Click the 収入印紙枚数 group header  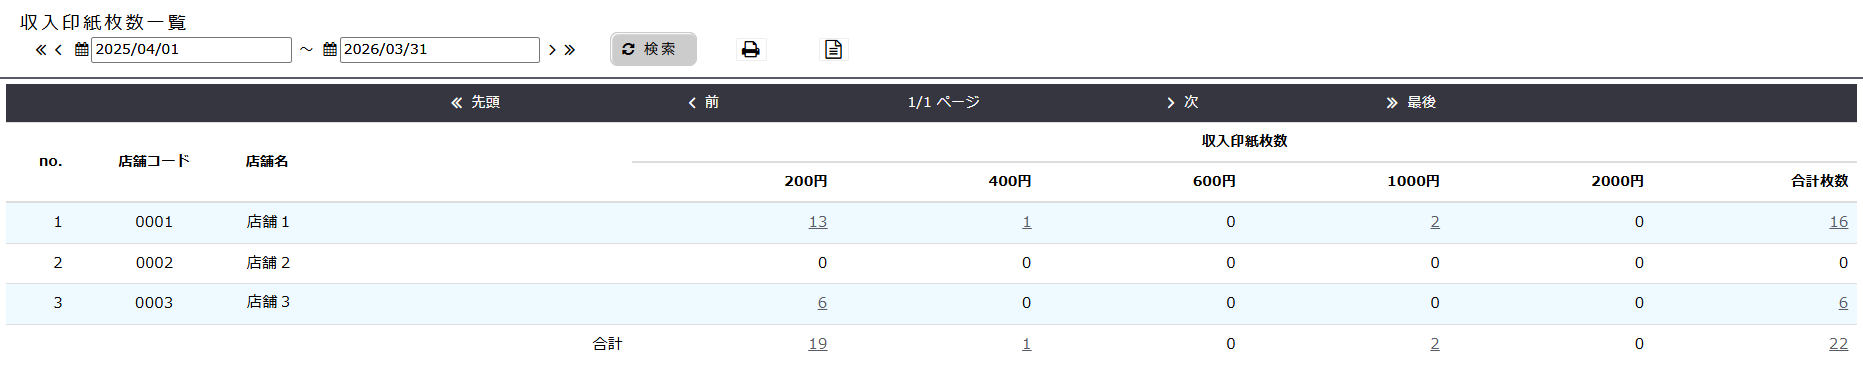click(1245, 141)
